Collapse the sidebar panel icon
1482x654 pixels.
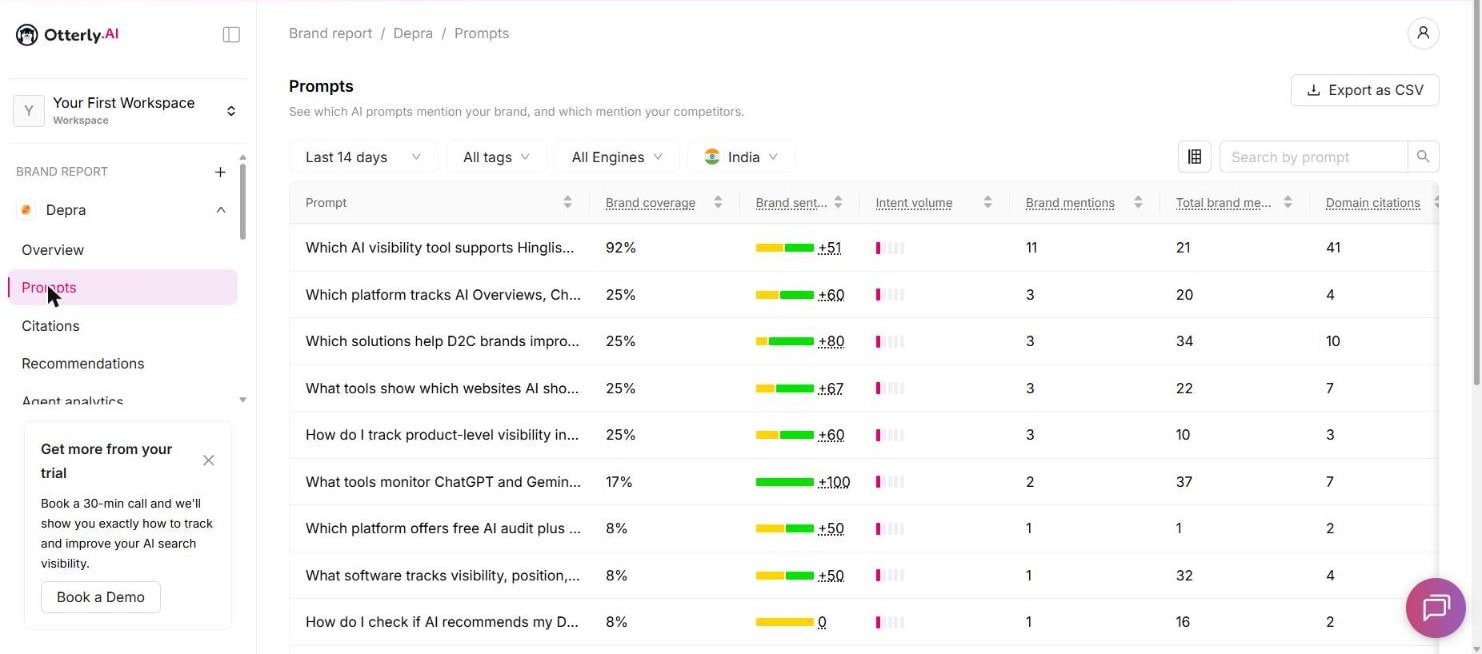(231, 35)
